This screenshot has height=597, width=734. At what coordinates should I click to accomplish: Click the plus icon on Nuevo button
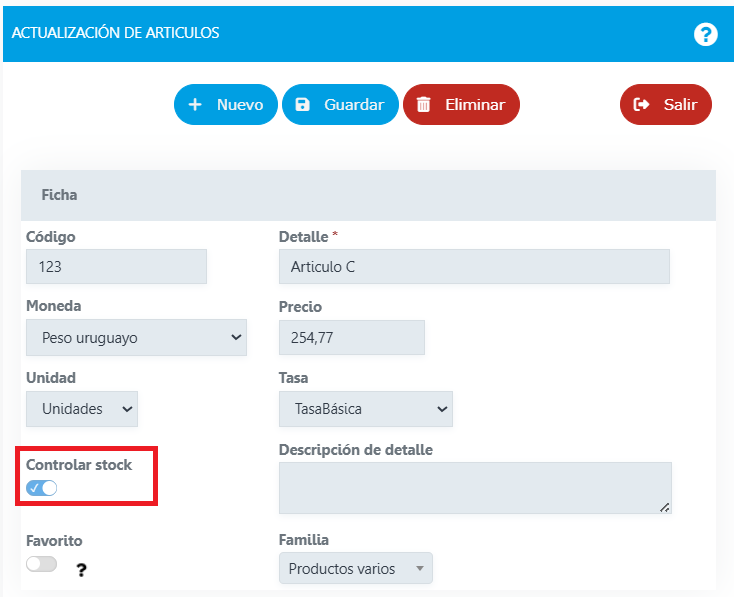pyautogui.click(x=195, y=105)
